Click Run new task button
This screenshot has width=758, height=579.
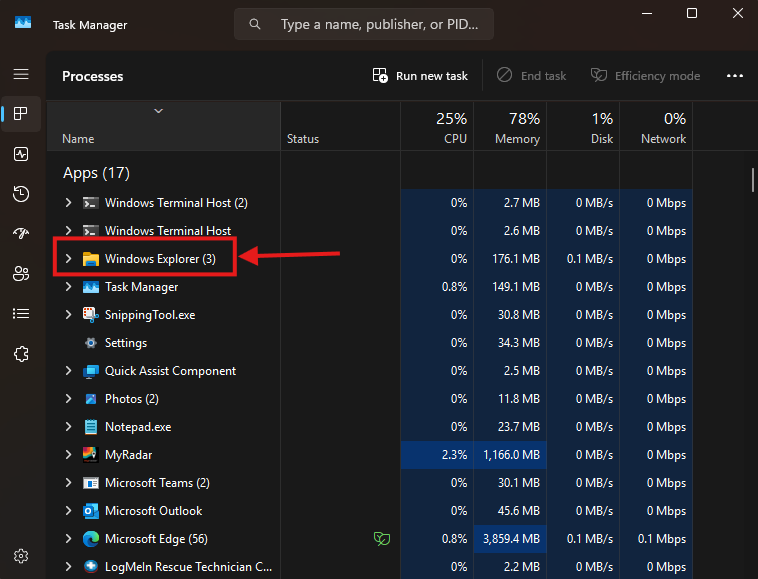pyautogui.click(x=420, y=76)
